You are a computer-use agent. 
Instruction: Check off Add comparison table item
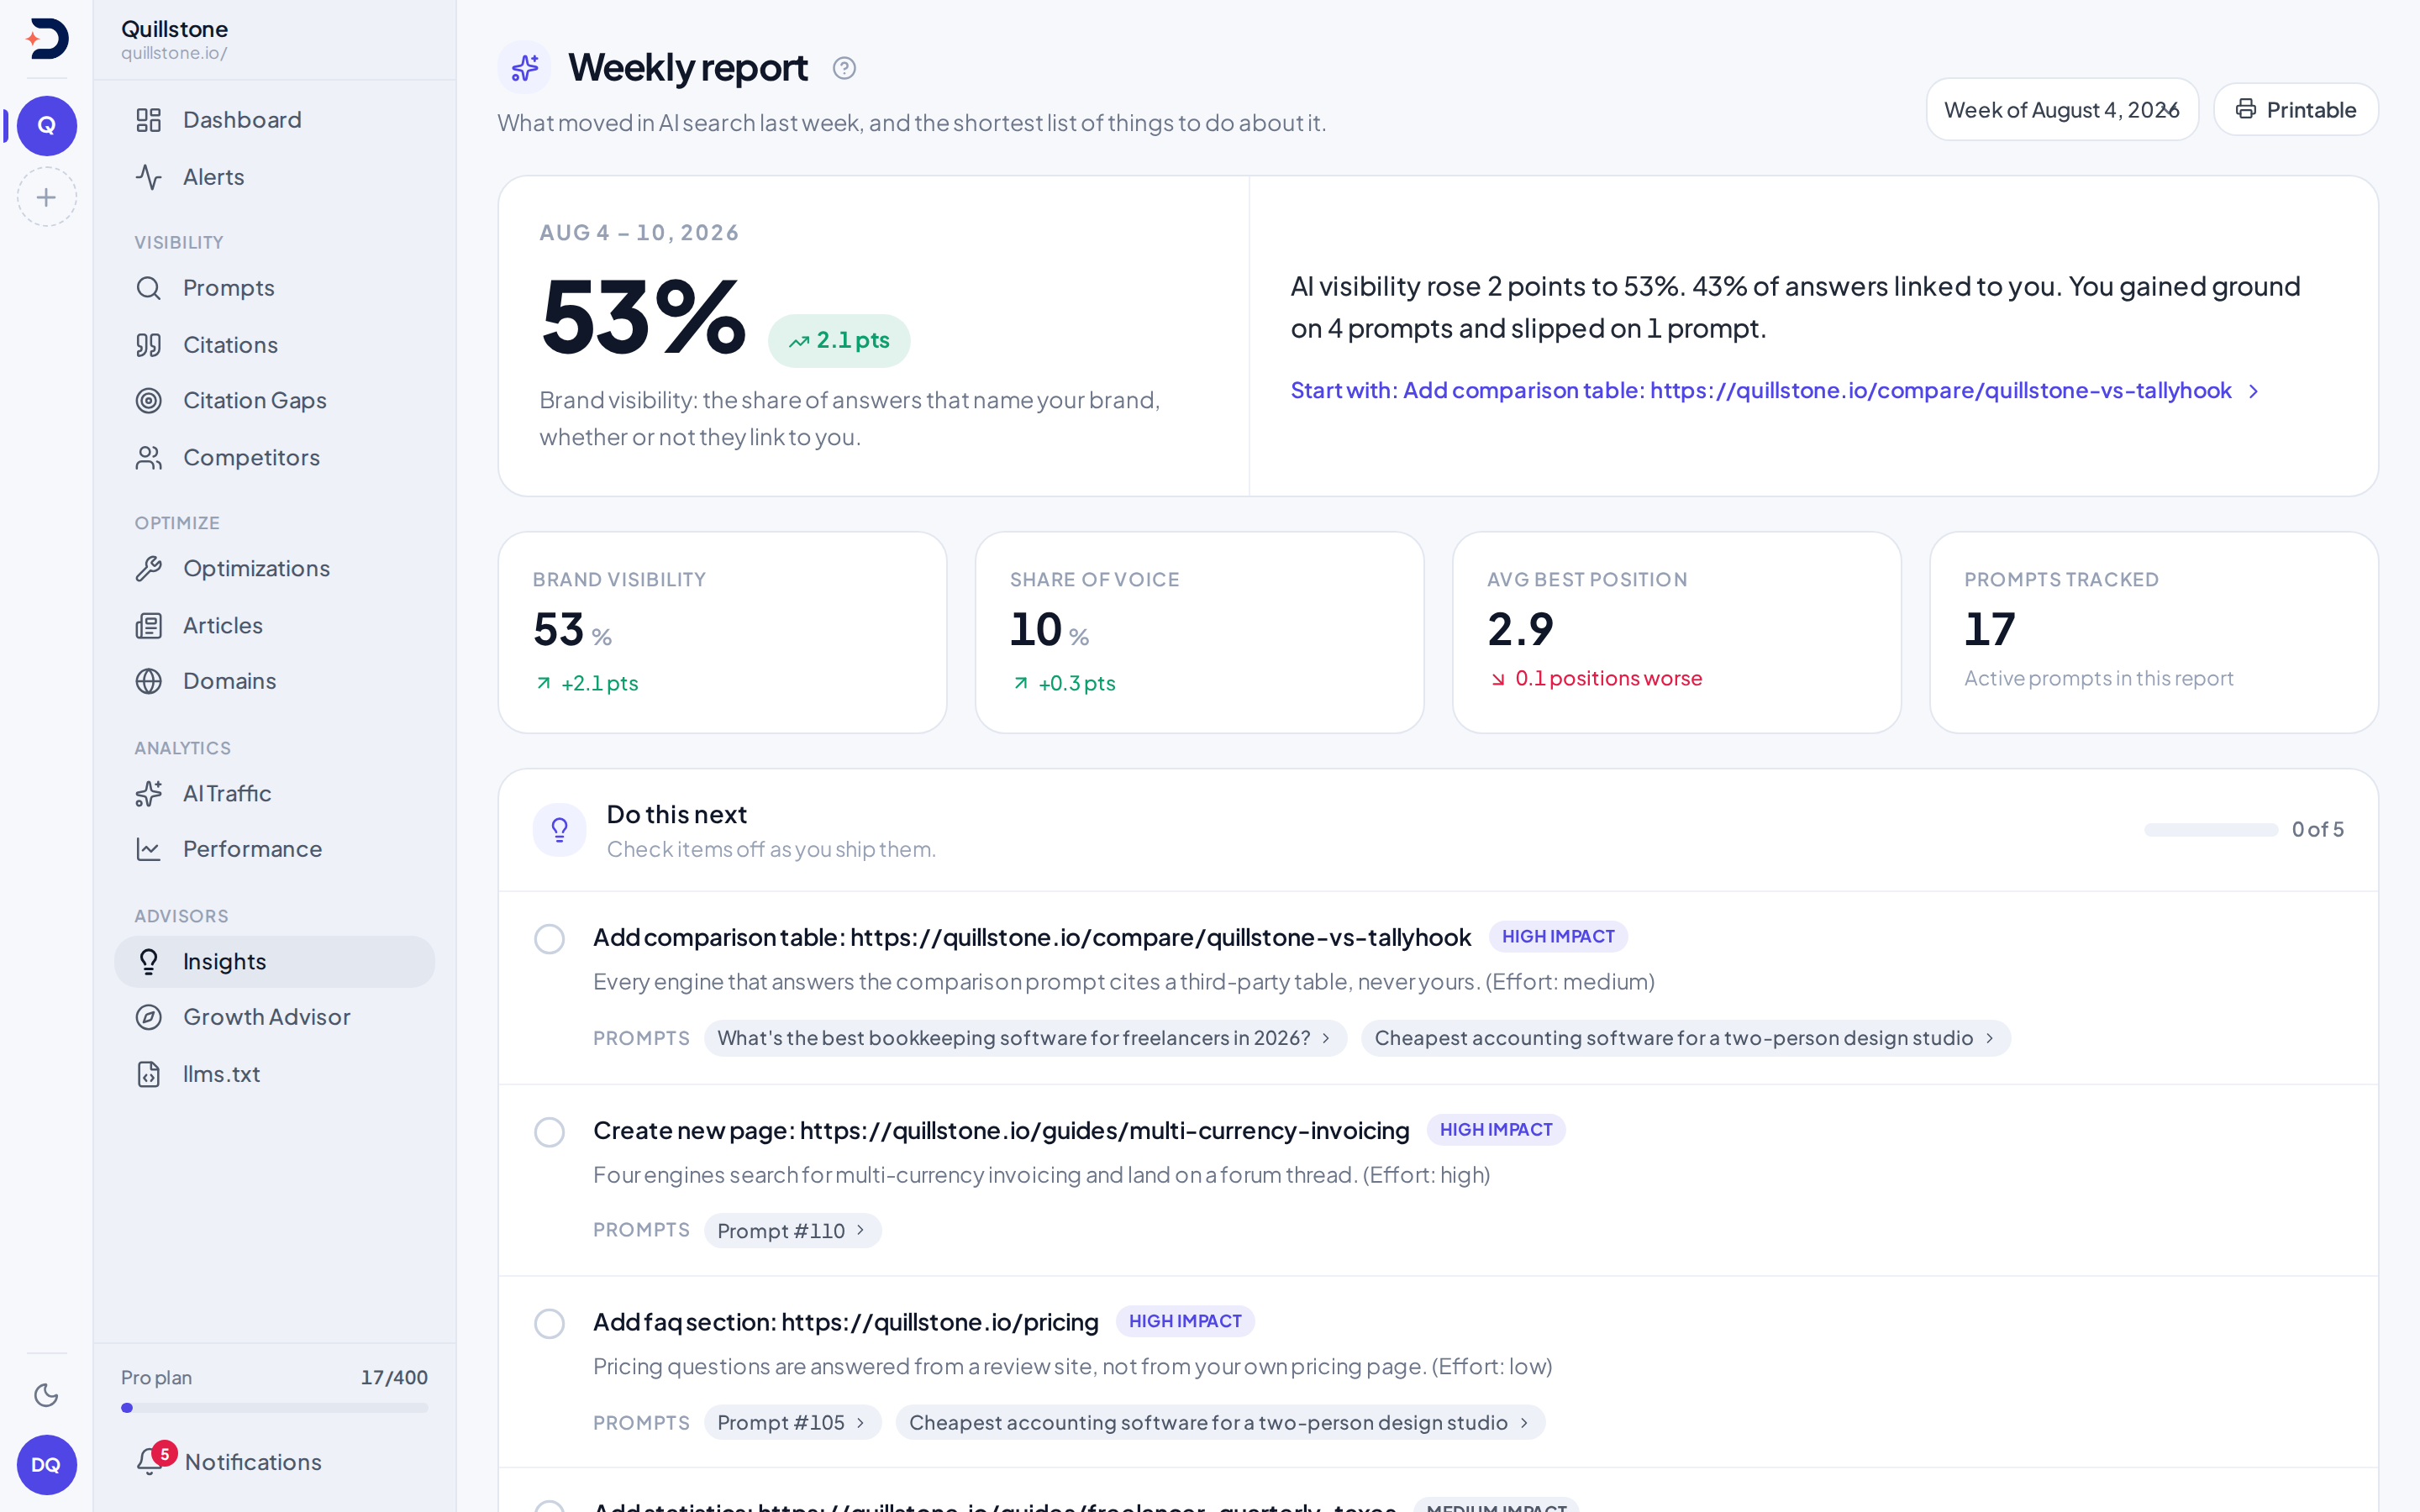point(549,939)
